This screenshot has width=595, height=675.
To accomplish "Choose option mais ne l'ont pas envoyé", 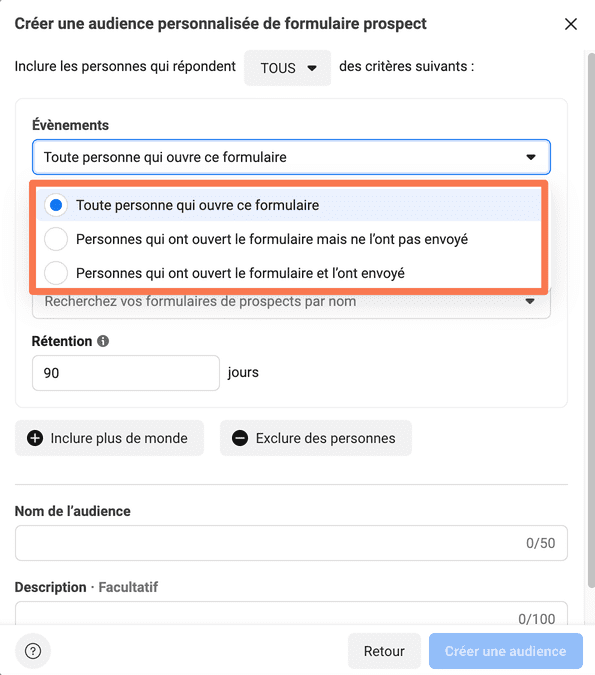I will [288, 239].
